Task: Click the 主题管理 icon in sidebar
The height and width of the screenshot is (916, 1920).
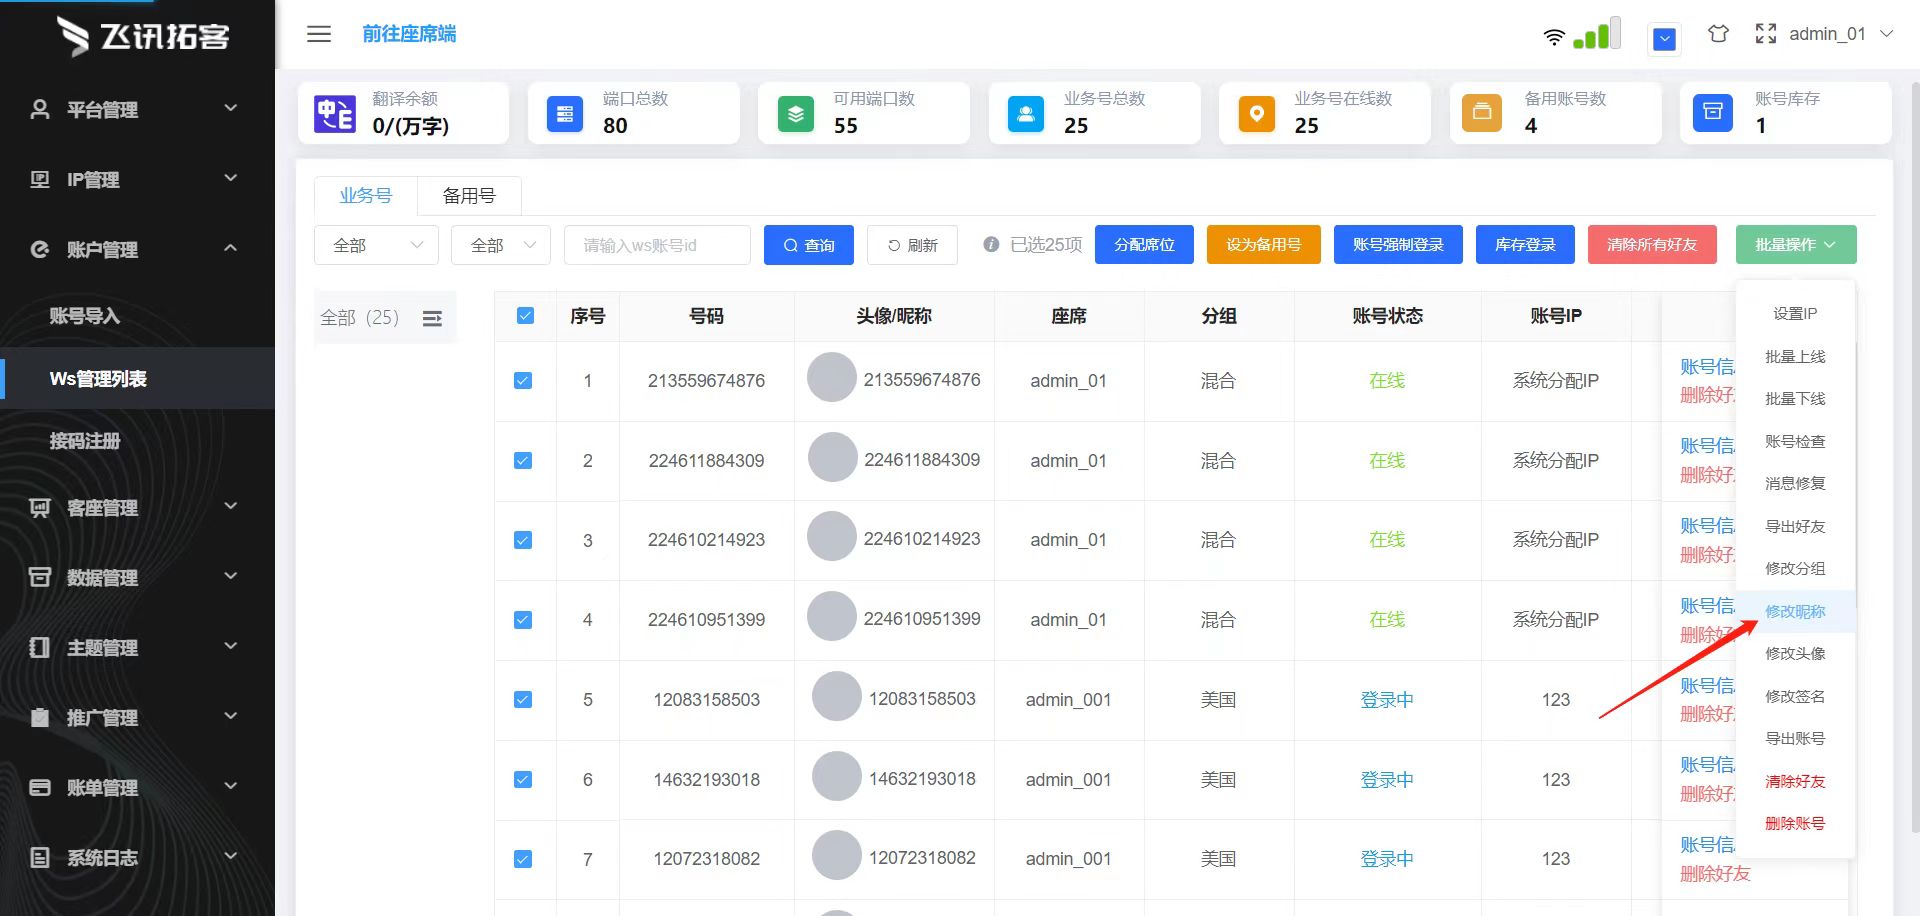Action: coord(40,647)
